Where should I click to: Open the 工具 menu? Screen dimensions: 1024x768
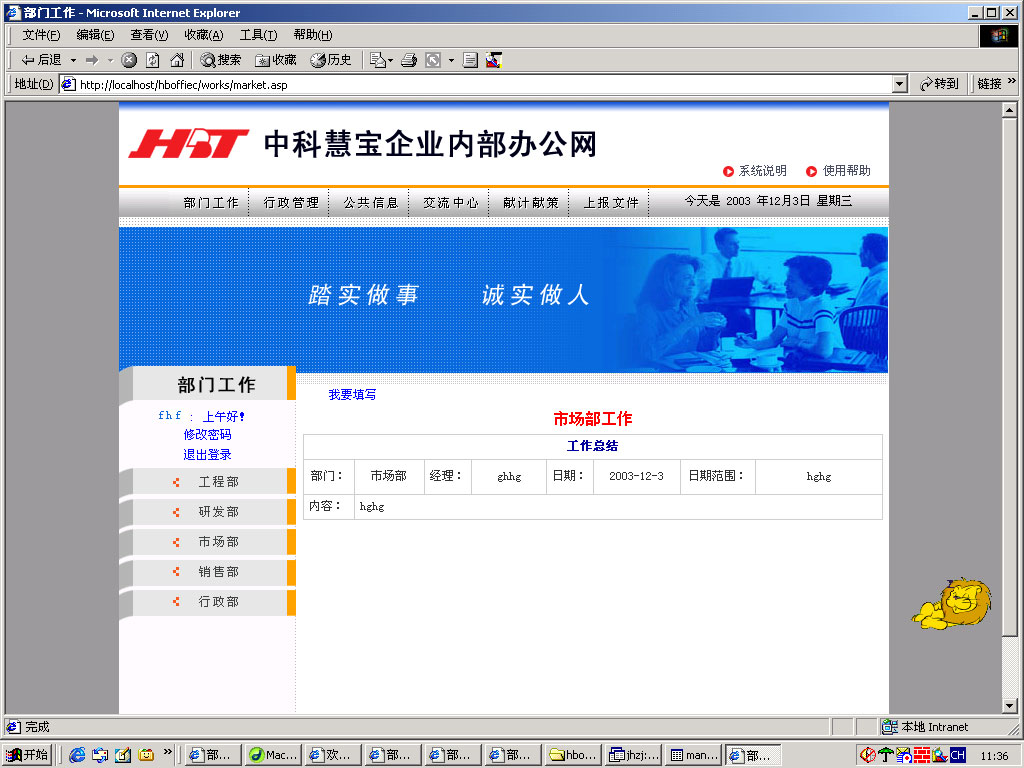point(258,35)
